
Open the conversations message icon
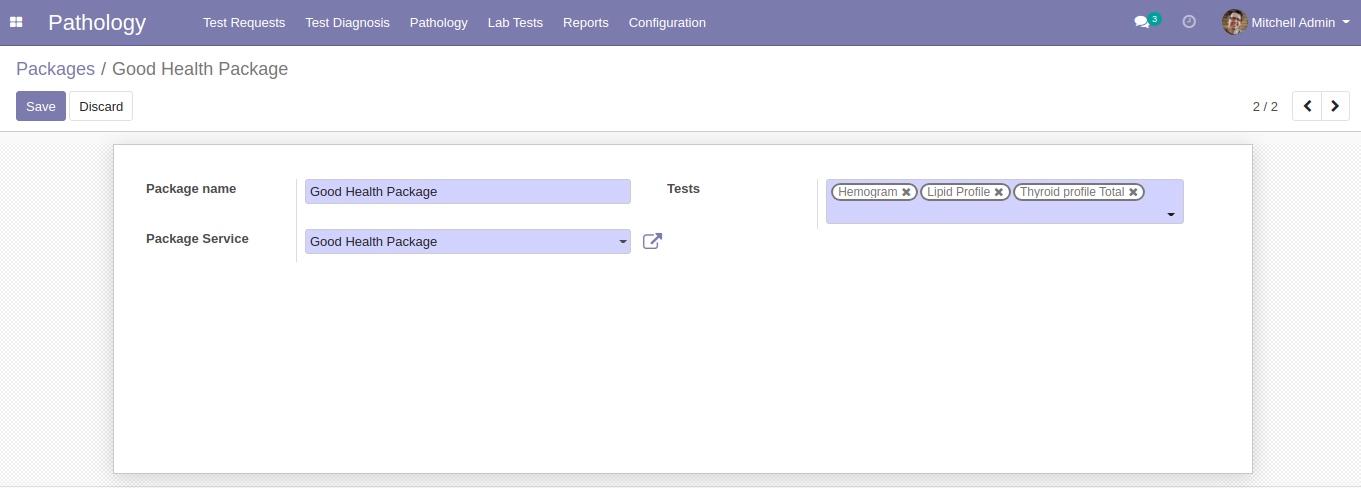coord(1142,22)
